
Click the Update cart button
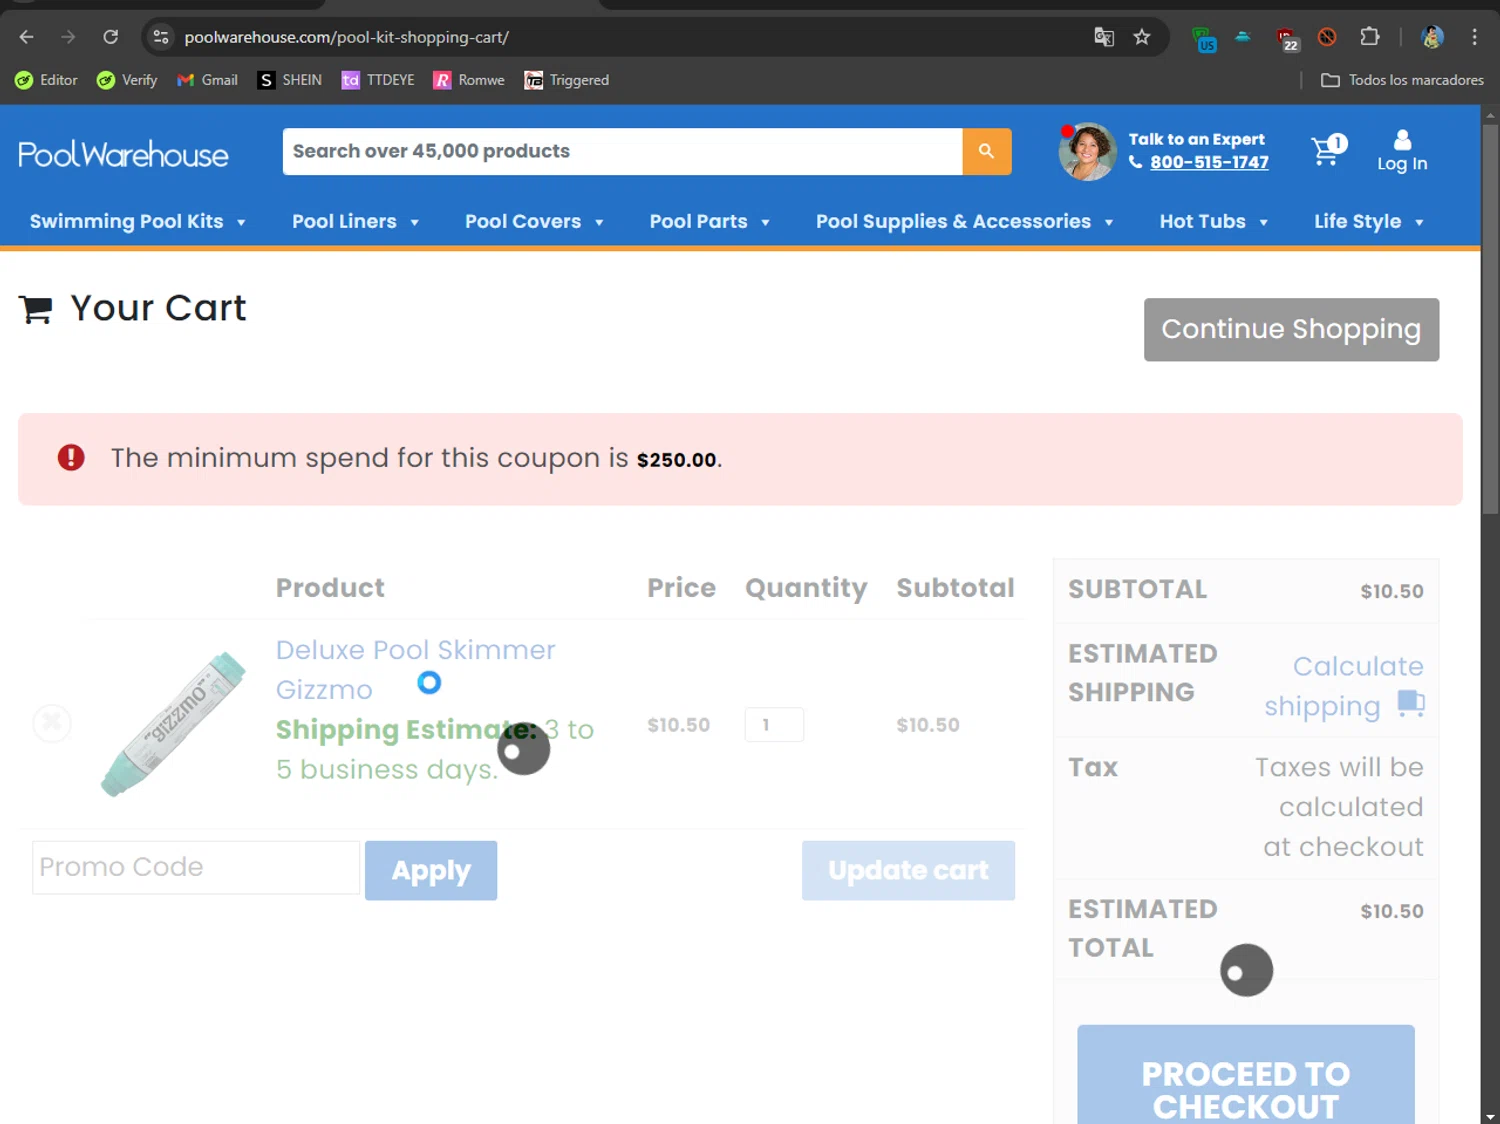(x=908, y=870)
